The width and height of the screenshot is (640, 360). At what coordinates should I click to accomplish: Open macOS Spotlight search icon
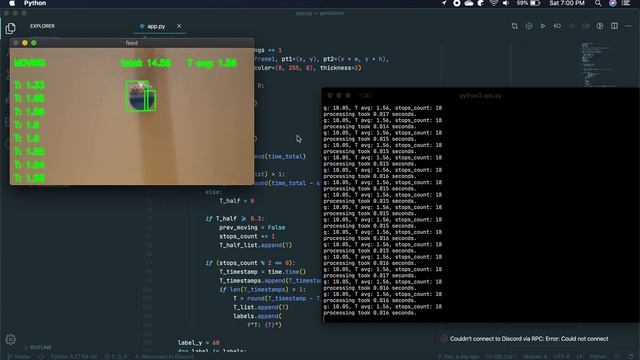click(598, 3)
